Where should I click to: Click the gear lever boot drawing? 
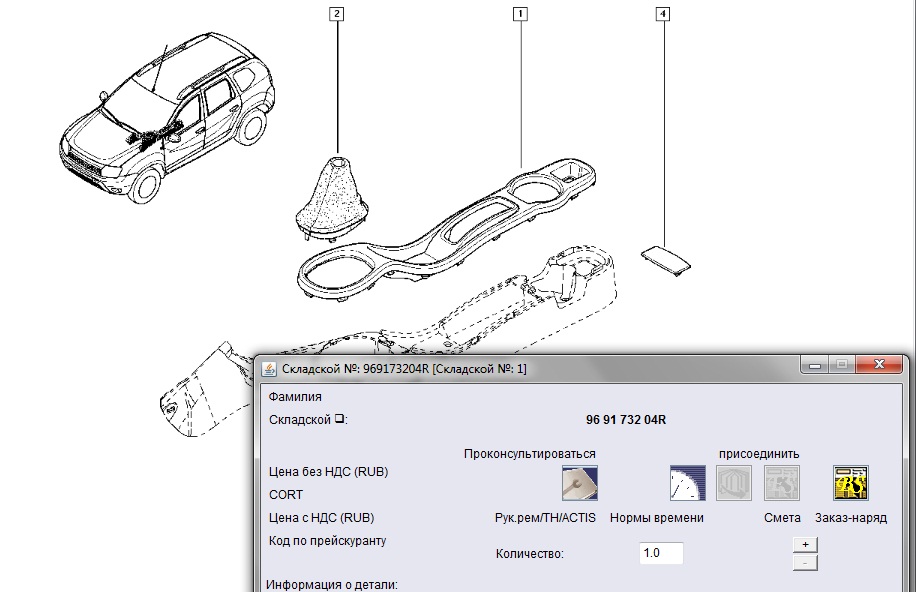click(x=332, y=199)
